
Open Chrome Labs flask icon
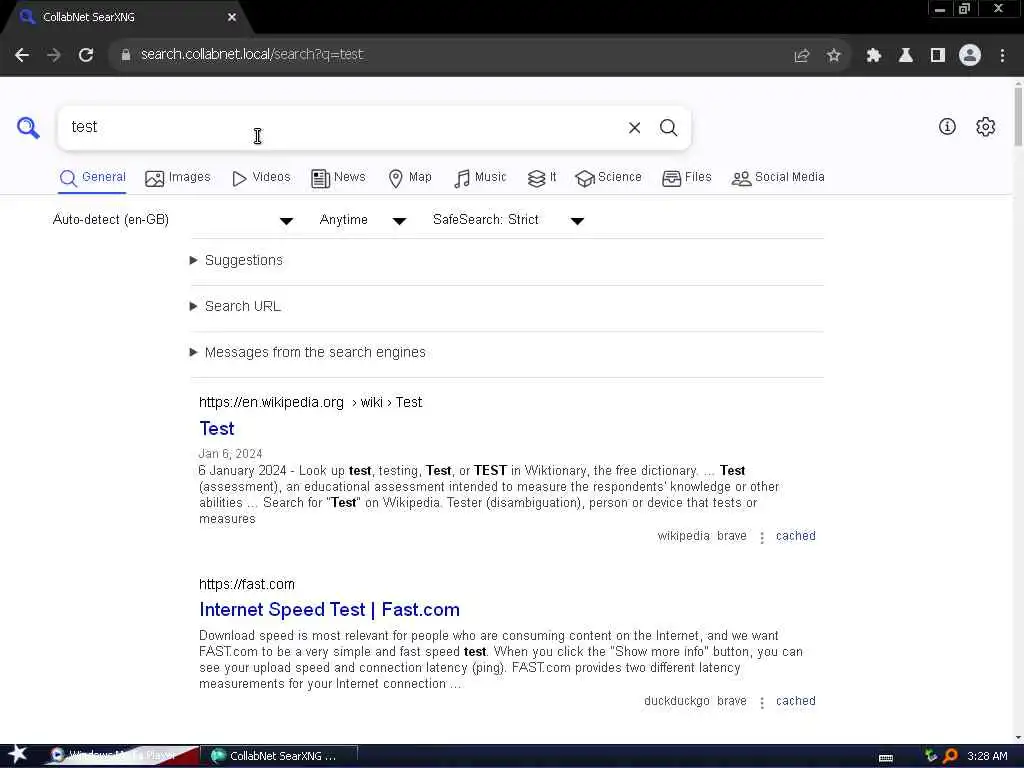click(905, 56)
